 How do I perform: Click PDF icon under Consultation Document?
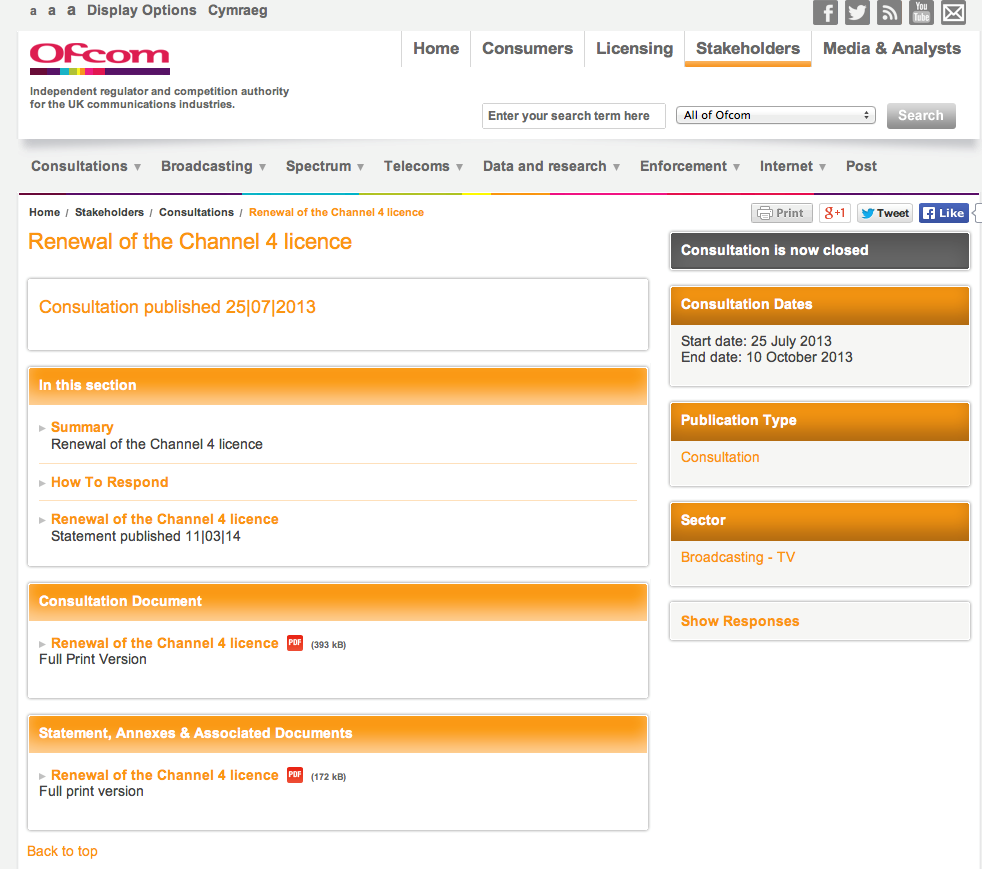click(295, 643)
